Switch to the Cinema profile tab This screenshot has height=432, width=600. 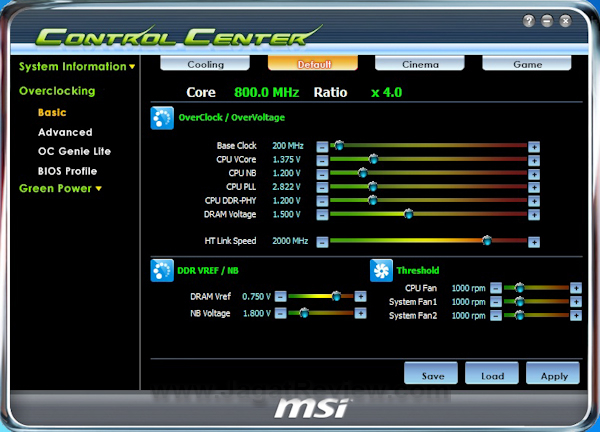click(x=420, y=64)
